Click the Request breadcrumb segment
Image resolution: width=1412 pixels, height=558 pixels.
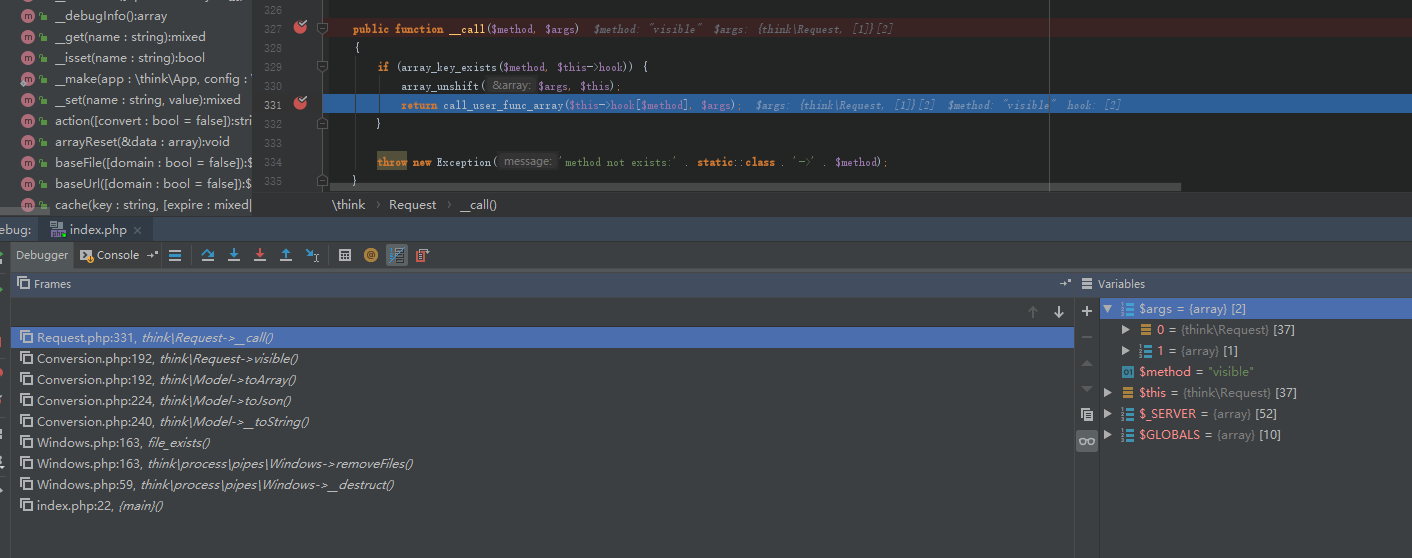pos(413,205)
